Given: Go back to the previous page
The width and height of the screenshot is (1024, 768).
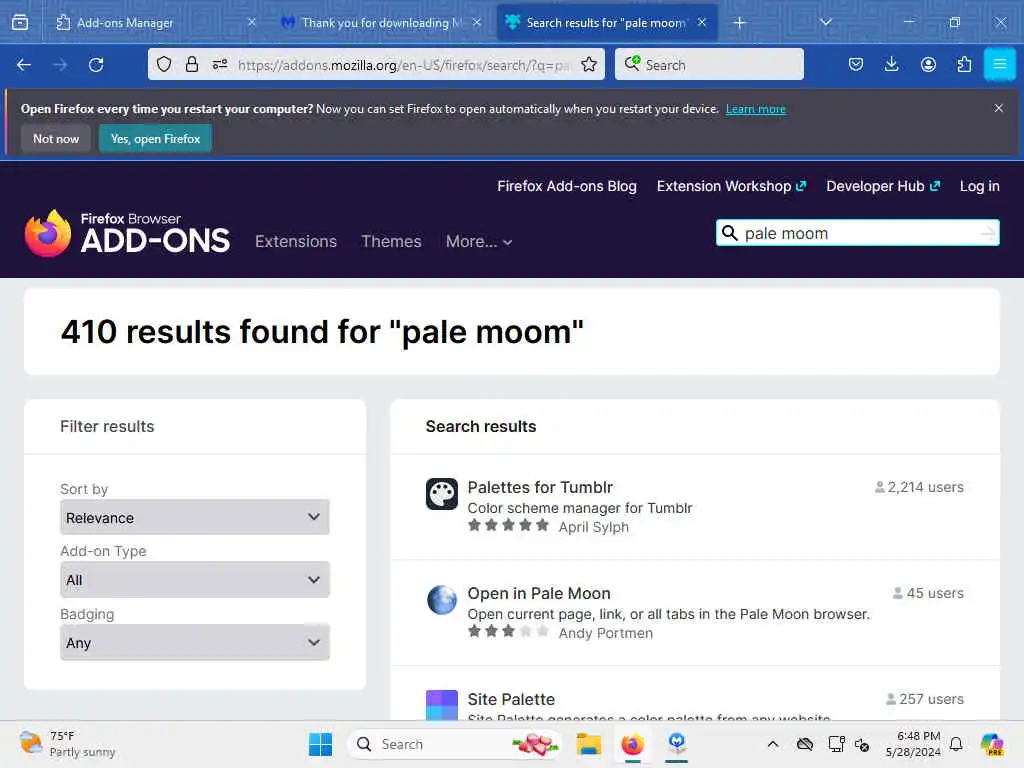Looking at the screenshot, I should pyautogui.click(x=24, y=65).
